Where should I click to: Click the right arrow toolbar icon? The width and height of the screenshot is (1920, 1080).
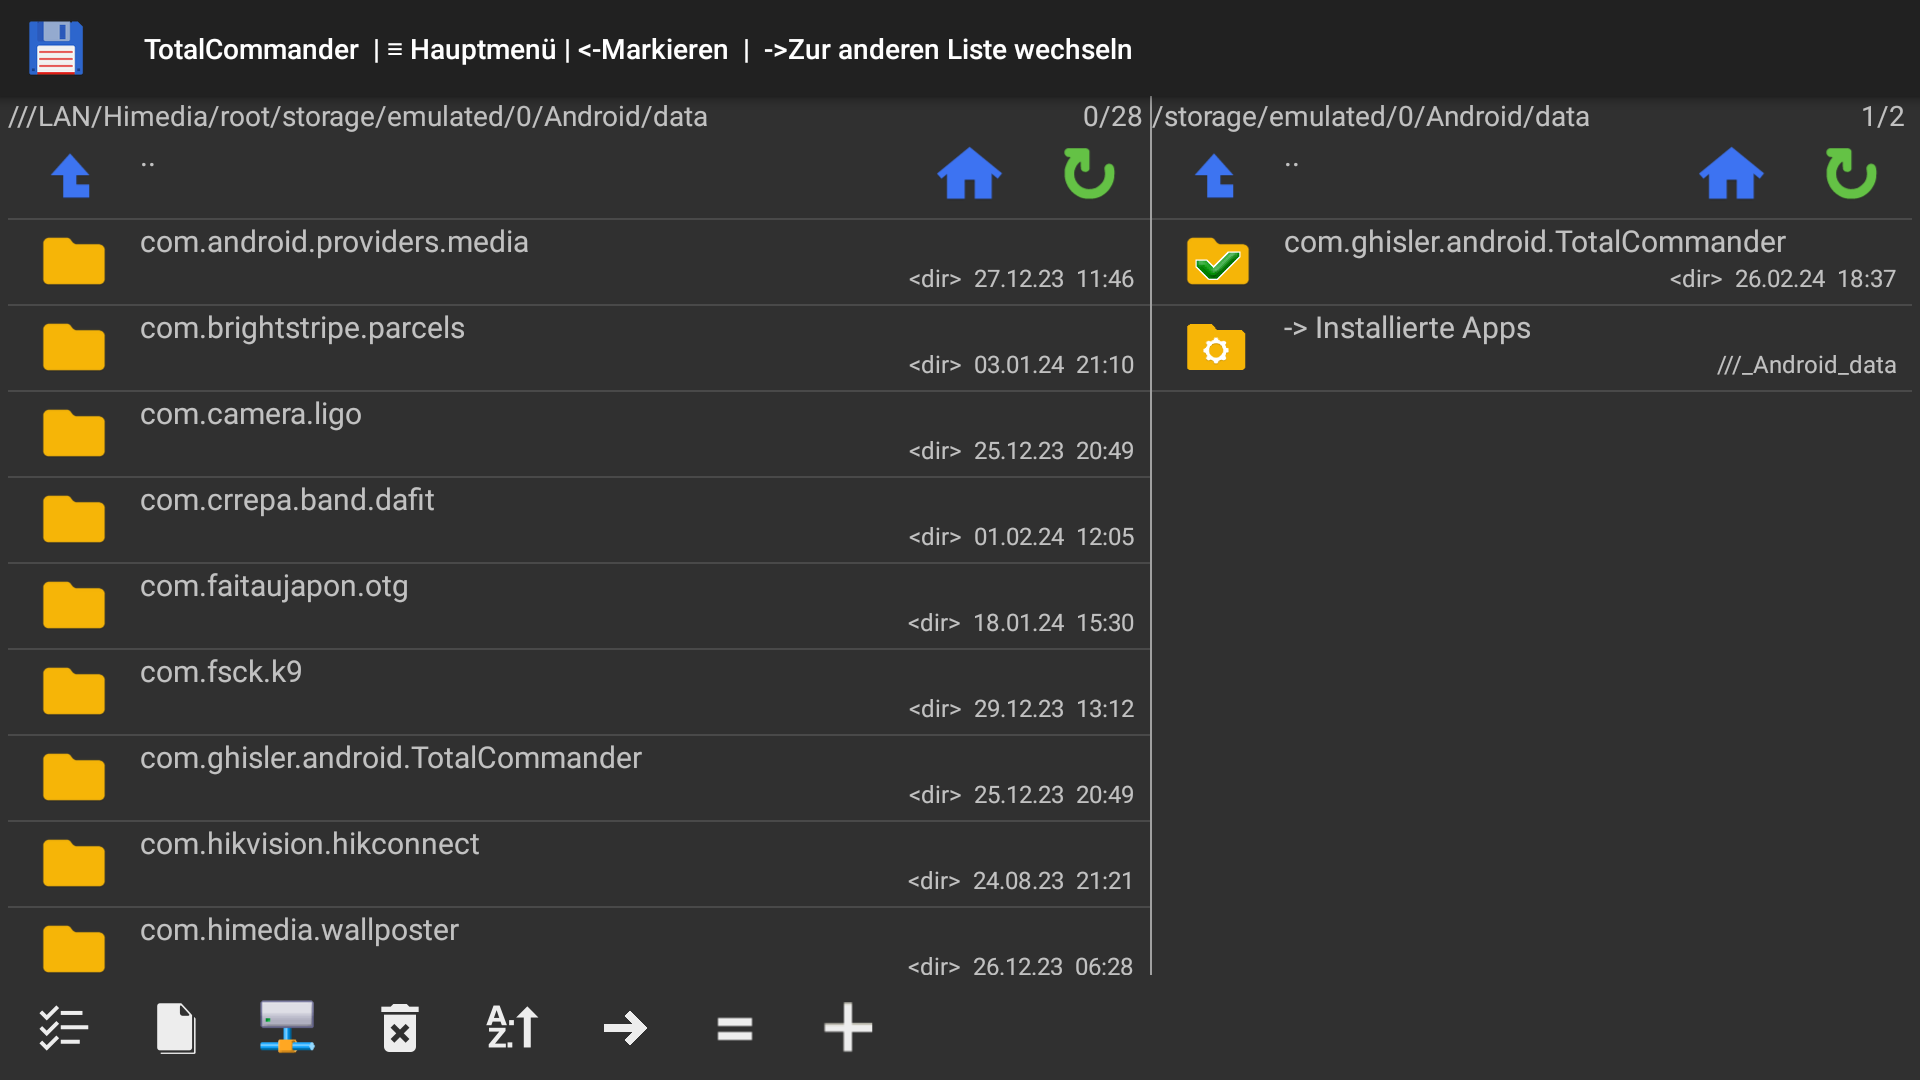coord(625,1028)
